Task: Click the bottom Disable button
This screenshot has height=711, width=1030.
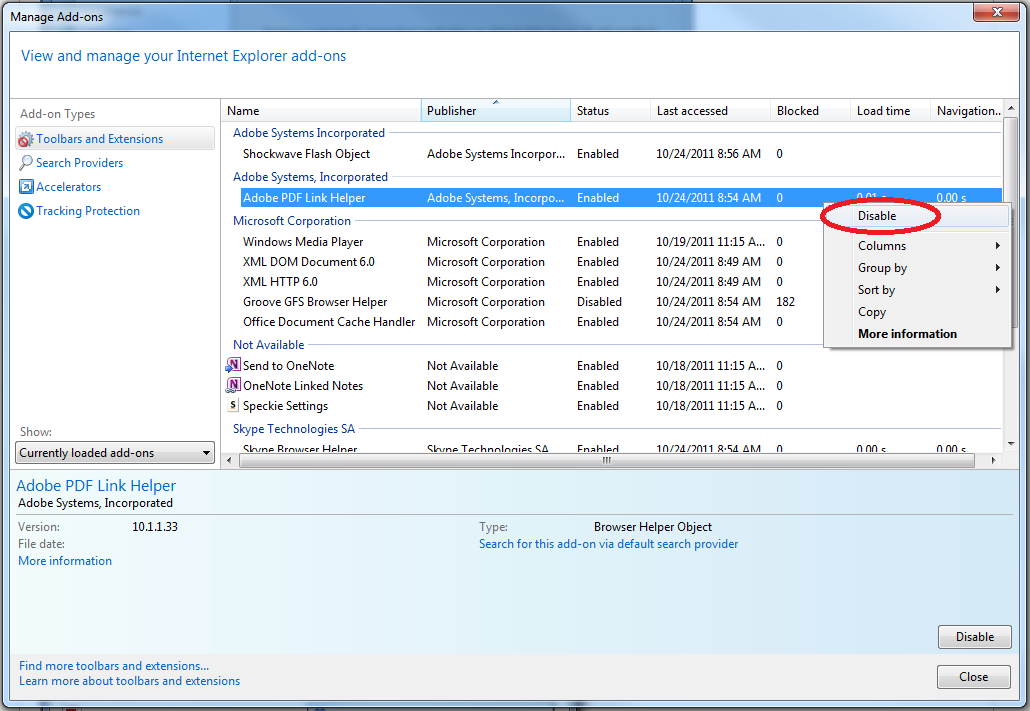Action: [x=974, y=637]
